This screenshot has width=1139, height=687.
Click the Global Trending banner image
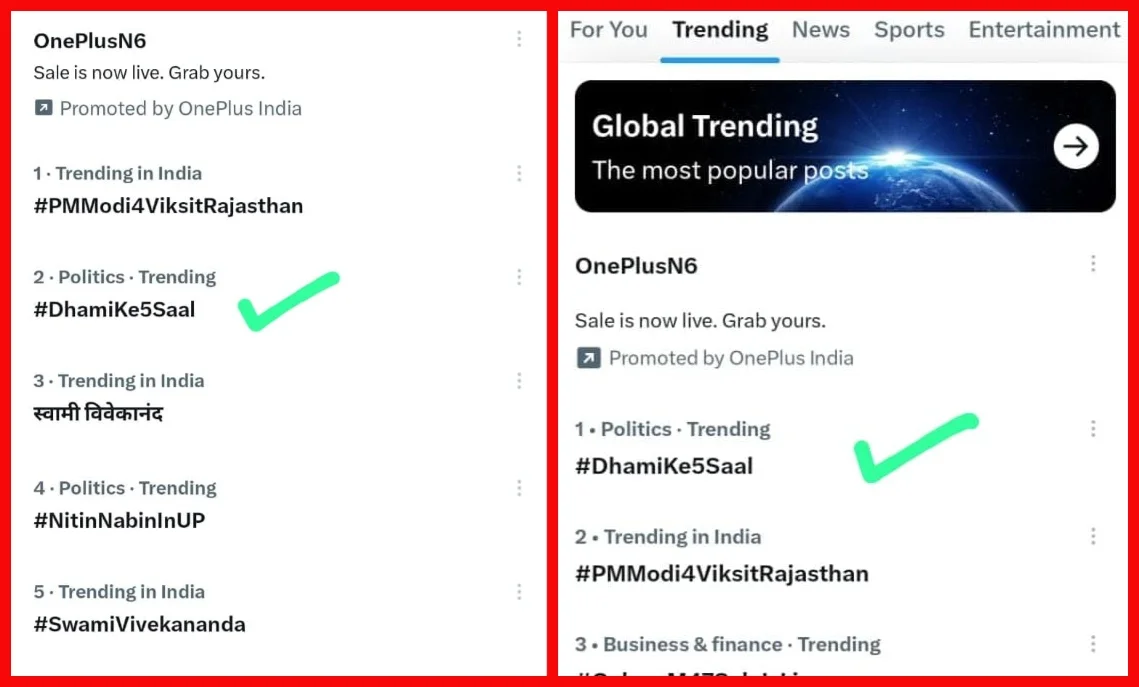[845, 146]
